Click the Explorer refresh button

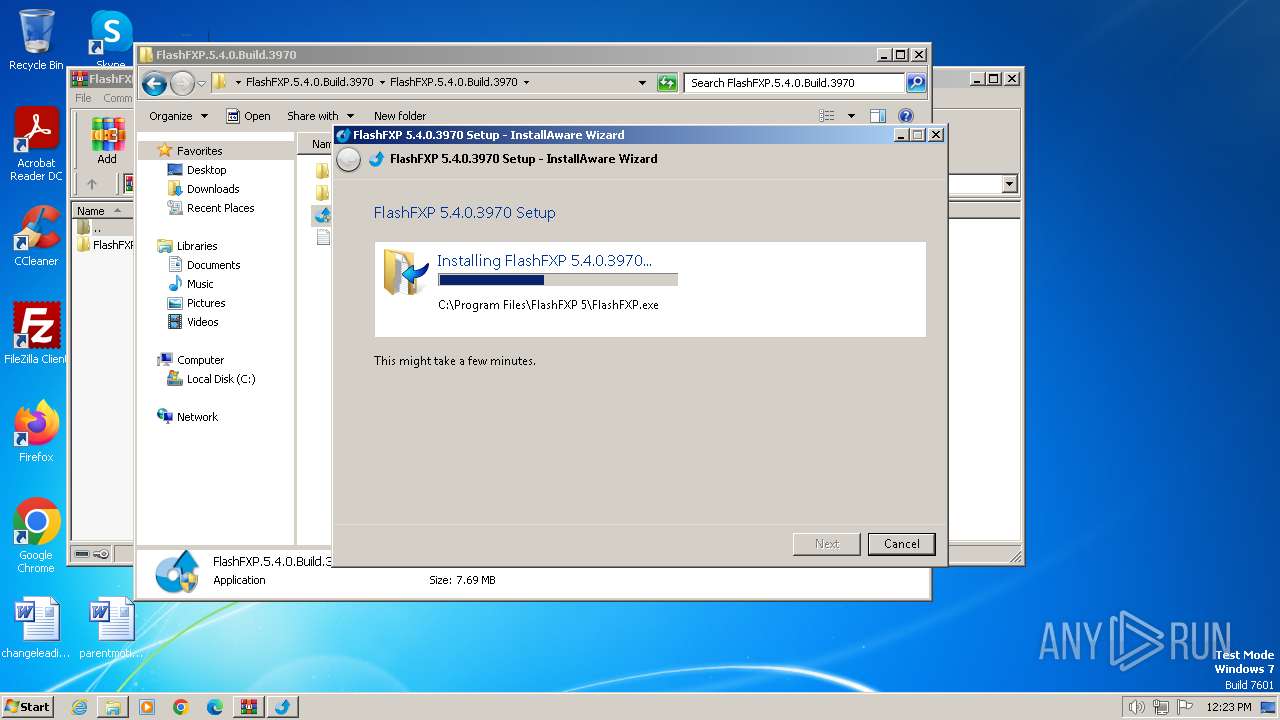click(x=667, y=83)
